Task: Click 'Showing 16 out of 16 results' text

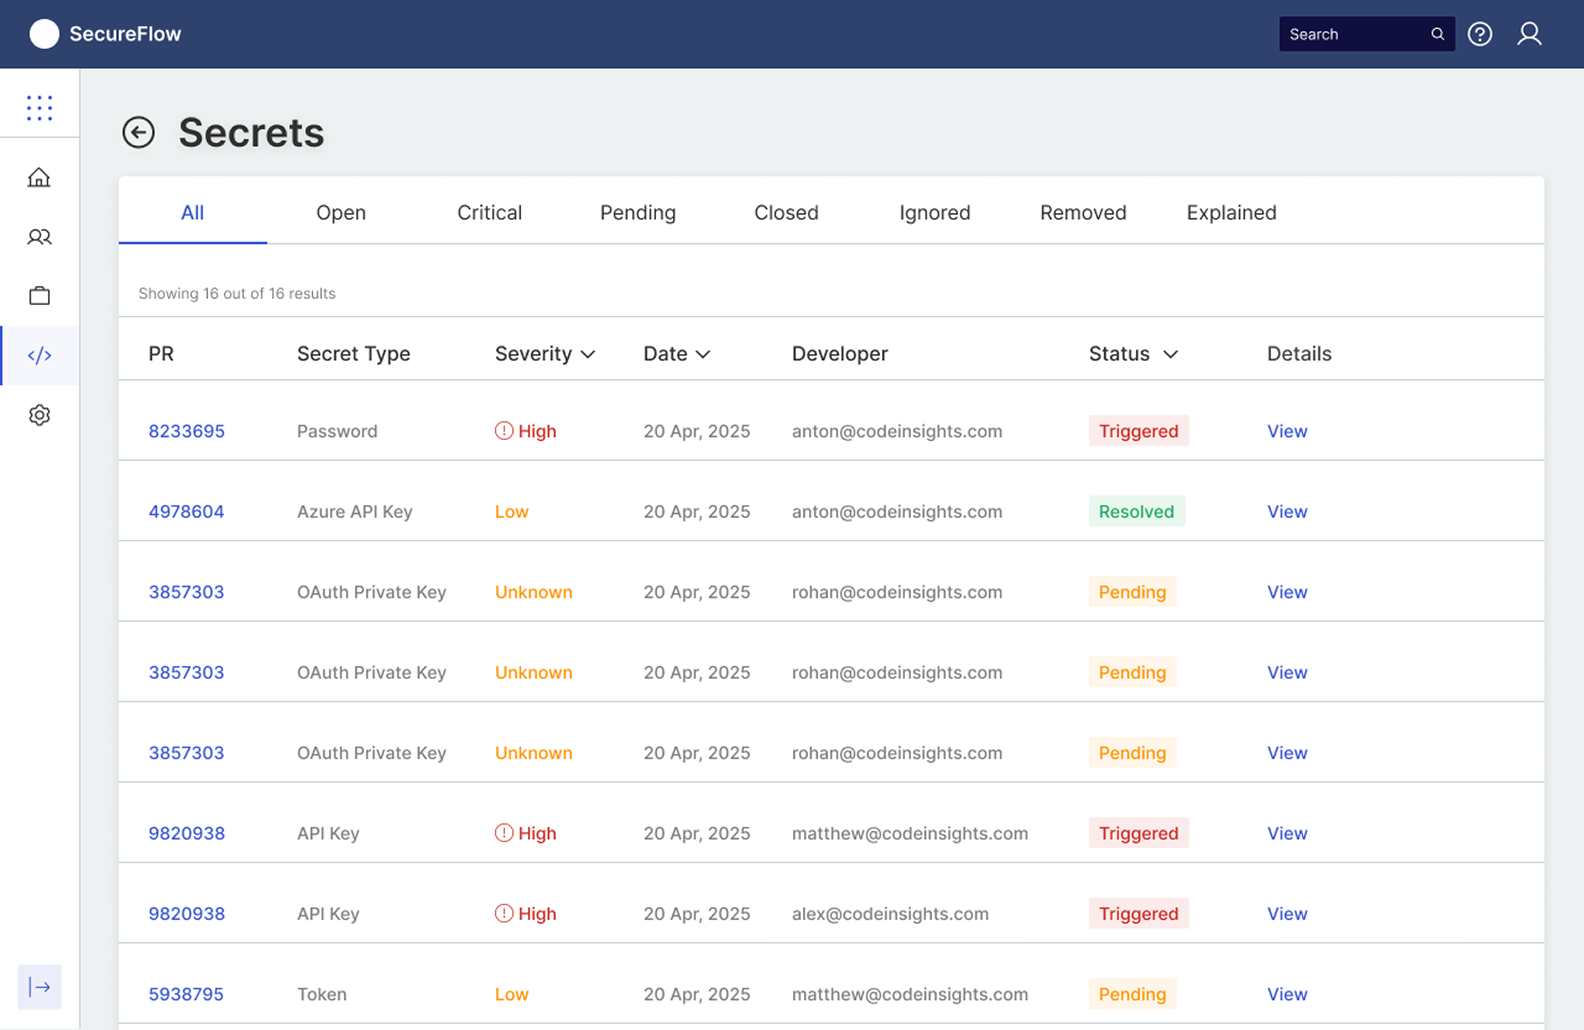Action: (237, 293)
